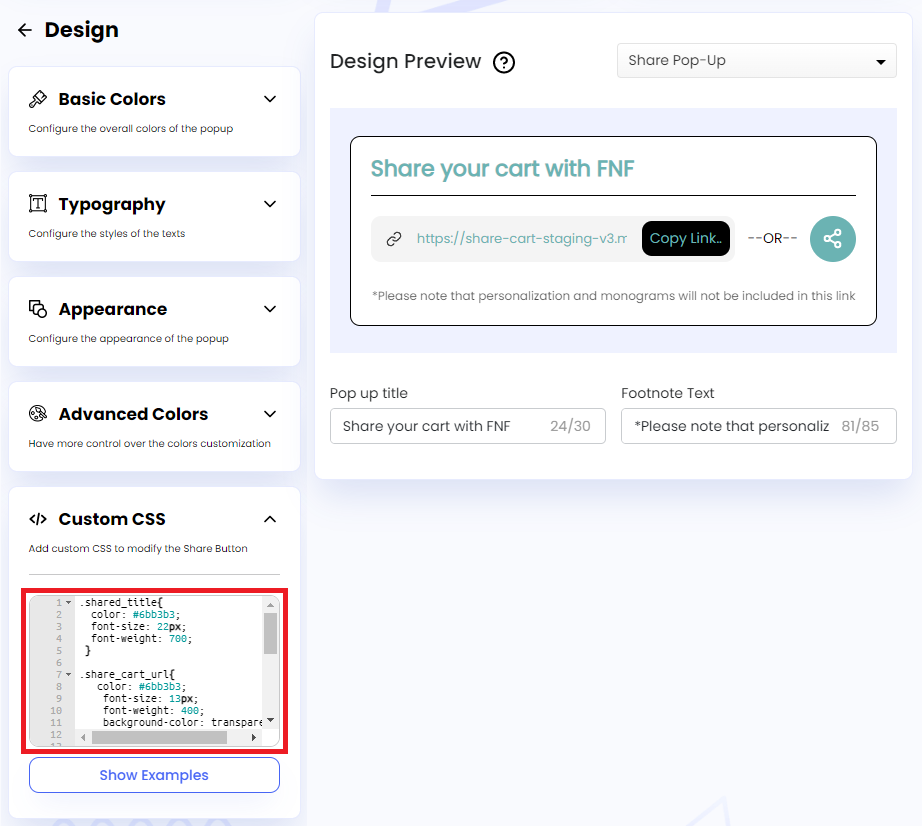922x826 pixels.
Task: Expand the Appearance section
Action: click(270, 310)
